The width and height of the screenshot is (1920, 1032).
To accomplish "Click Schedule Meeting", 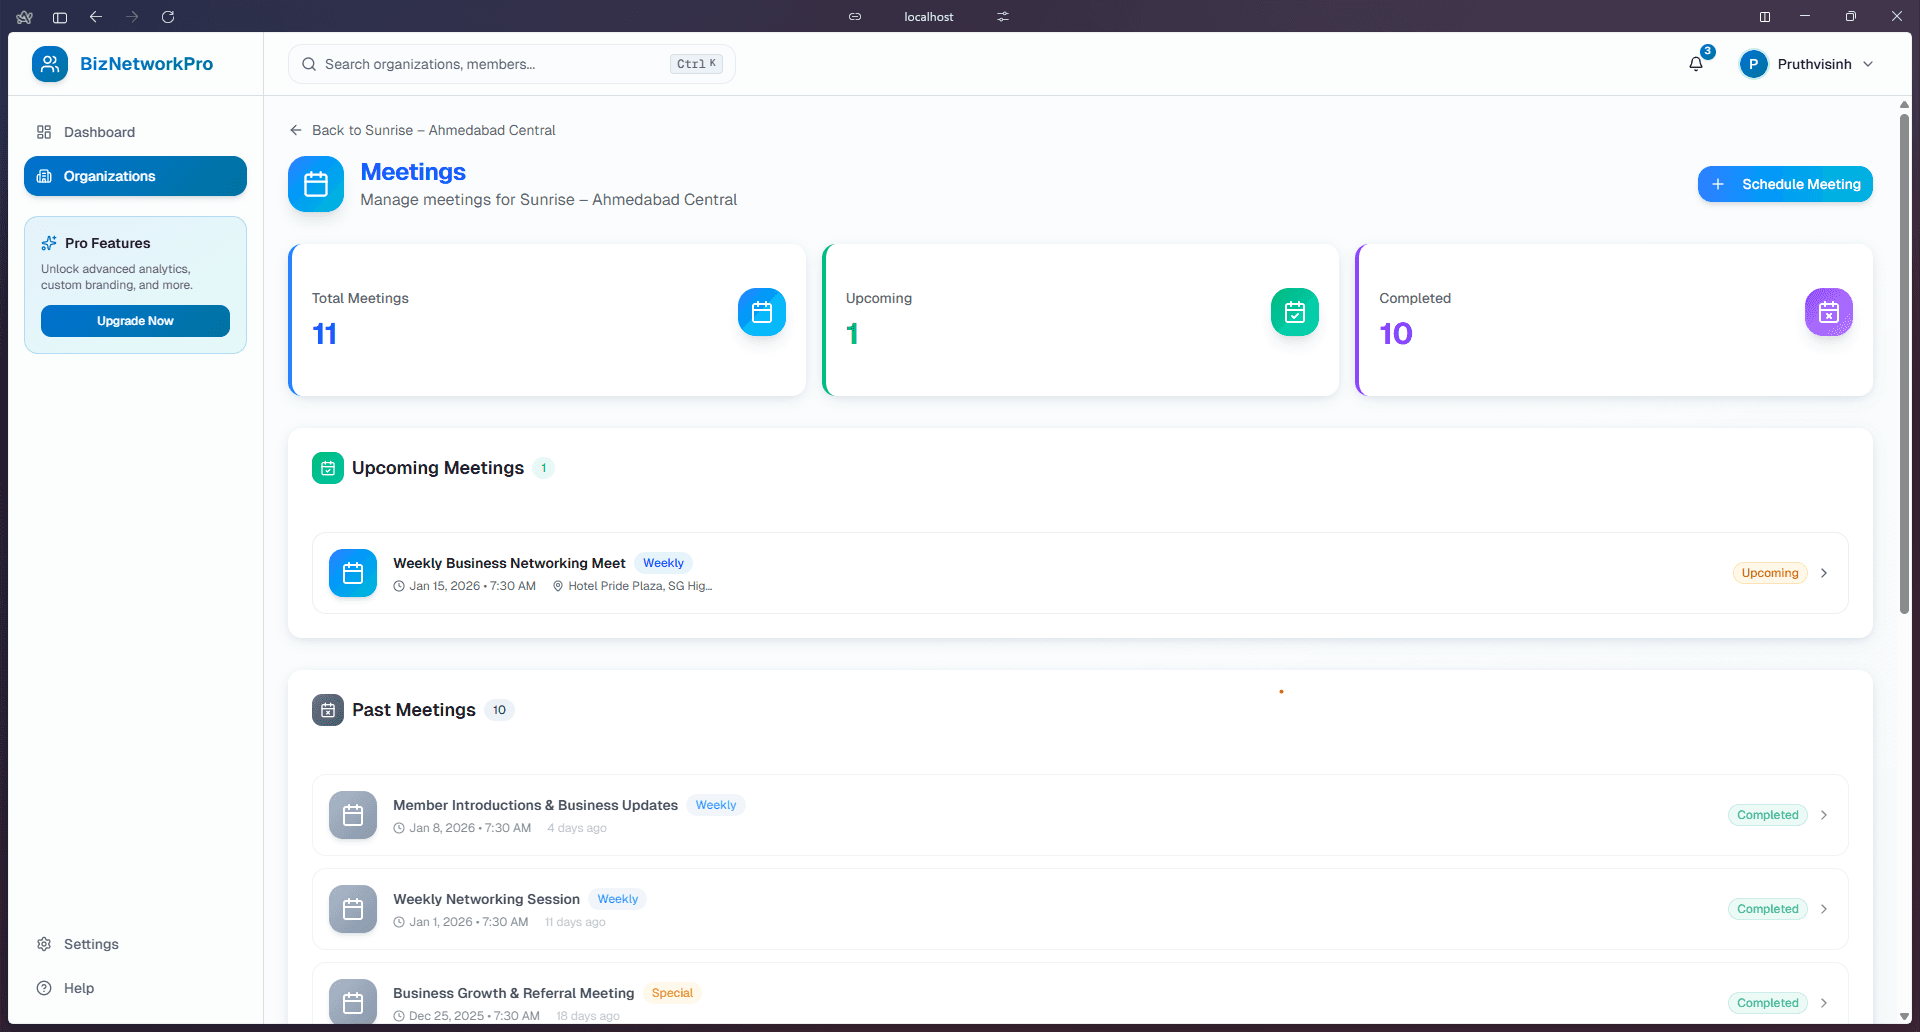I will (x=1785, y=184).
